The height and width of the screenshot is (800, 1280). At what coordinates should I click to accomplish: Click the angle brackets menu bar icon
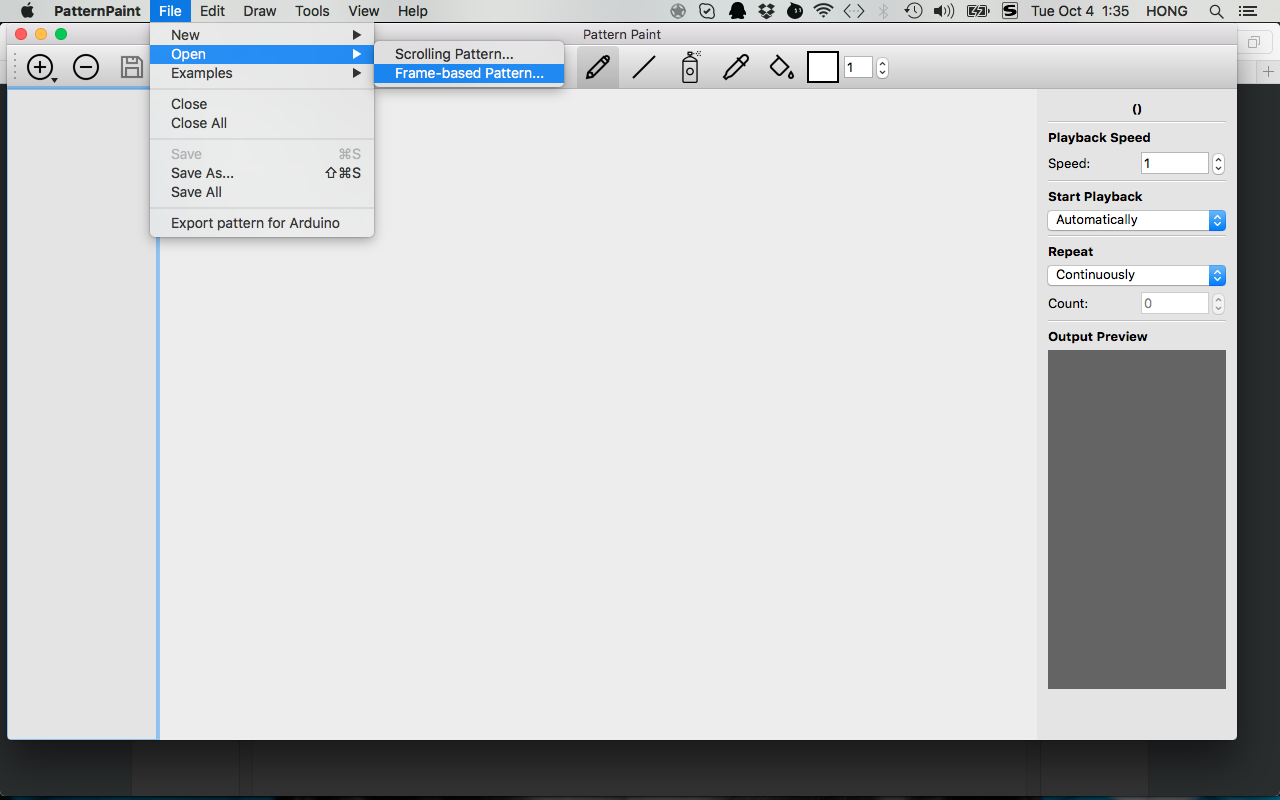(853, 11)
